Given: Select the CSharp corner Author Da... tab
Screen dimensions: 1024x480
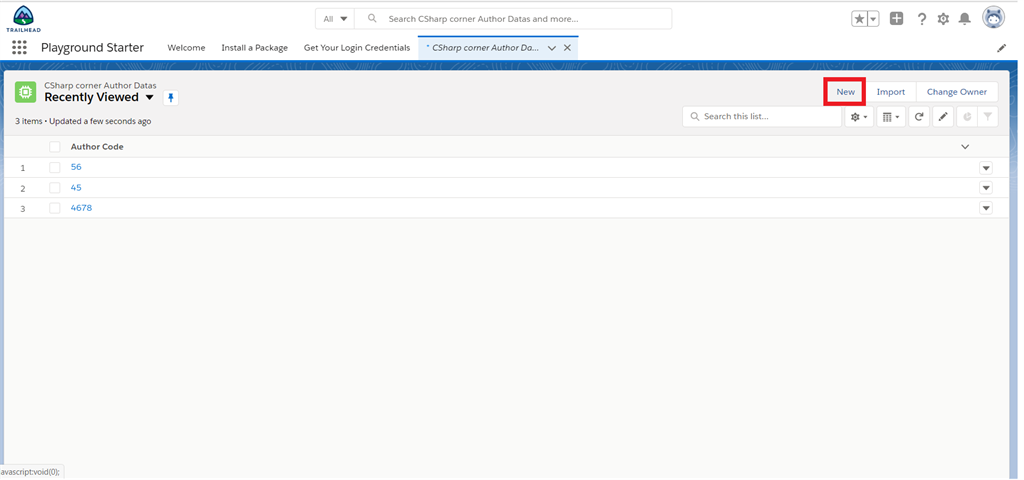Looking at the screenshot, I should tap(483, 48).
